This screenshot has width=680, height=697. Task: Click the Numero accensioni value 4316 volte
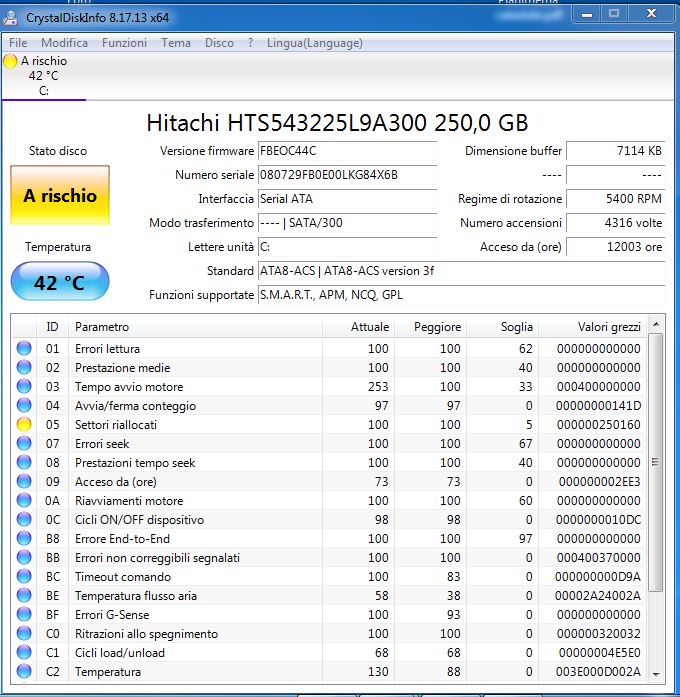616,223
